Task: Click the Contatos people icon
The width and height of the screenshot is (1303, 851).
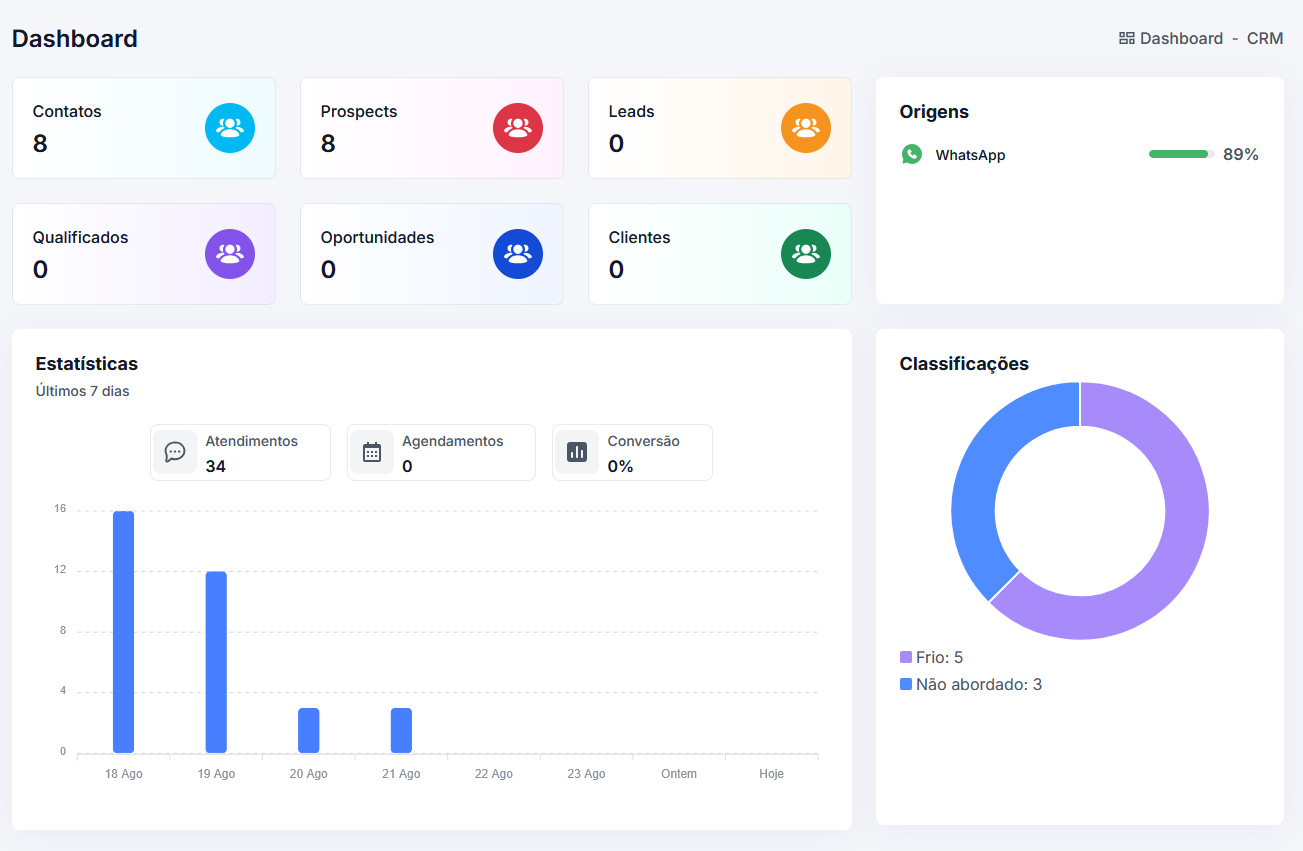Action: tap(230, 128)
